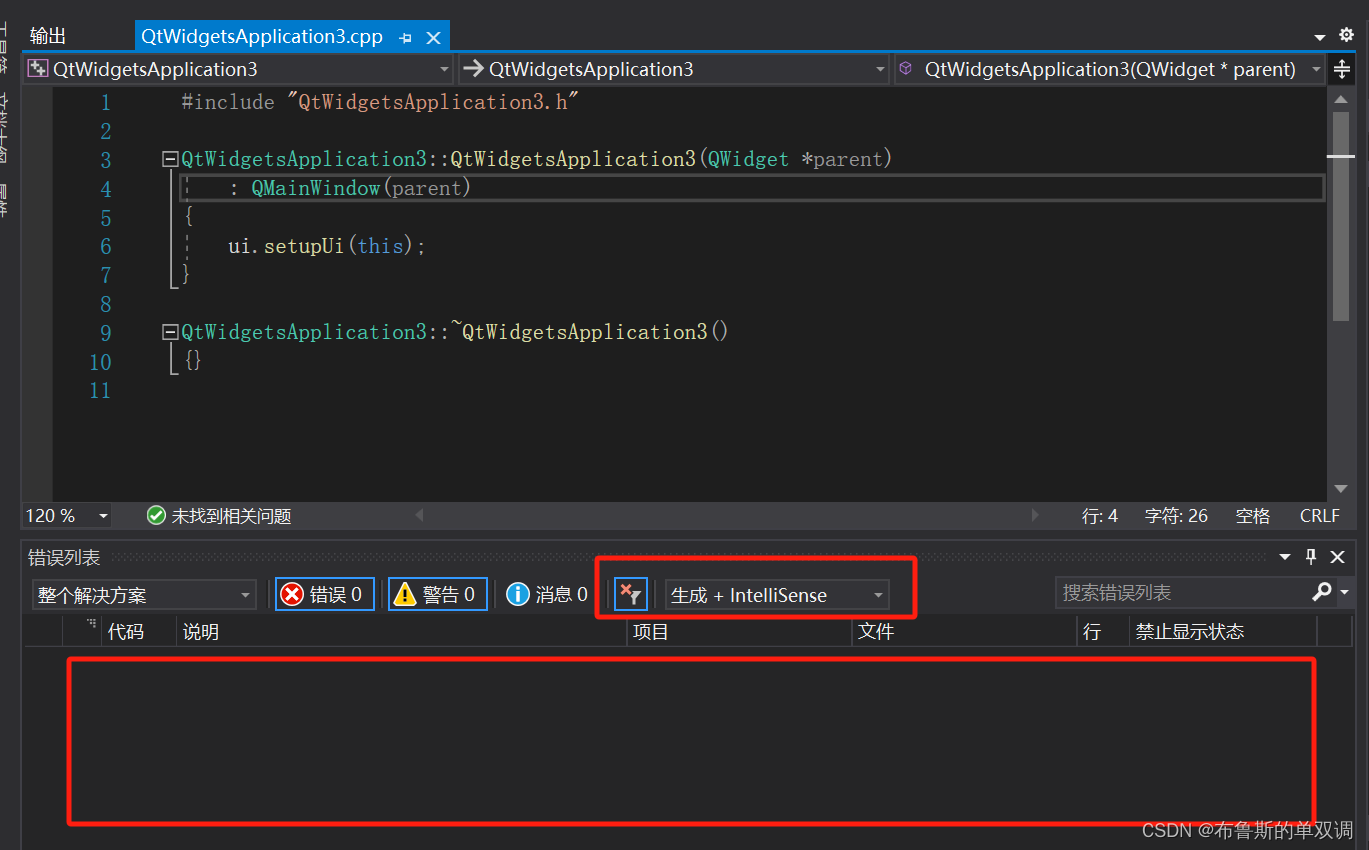Toggle the 警告 0 filter

click(437, 593)
